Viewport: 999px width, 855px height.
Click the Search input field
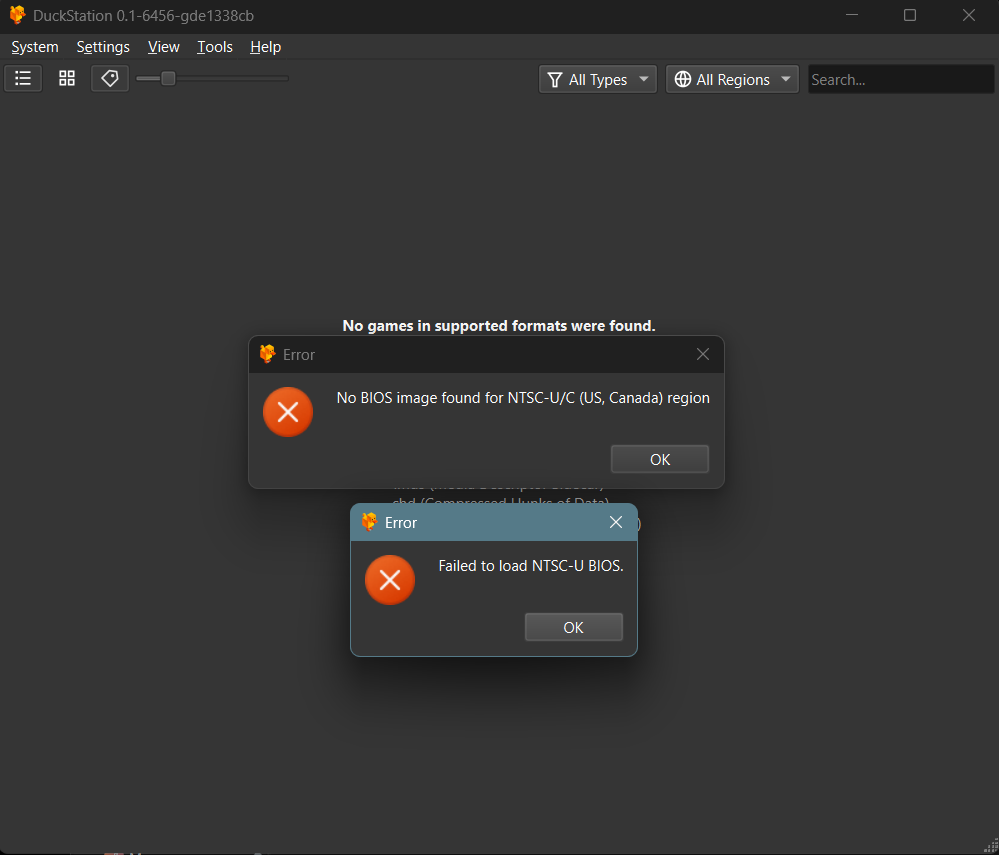point(901,80)
